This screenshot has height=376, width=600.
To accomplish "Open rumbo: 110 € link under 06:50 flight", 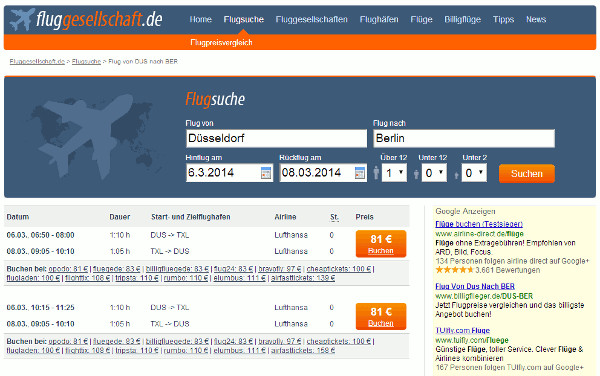I will click(186, 278).
